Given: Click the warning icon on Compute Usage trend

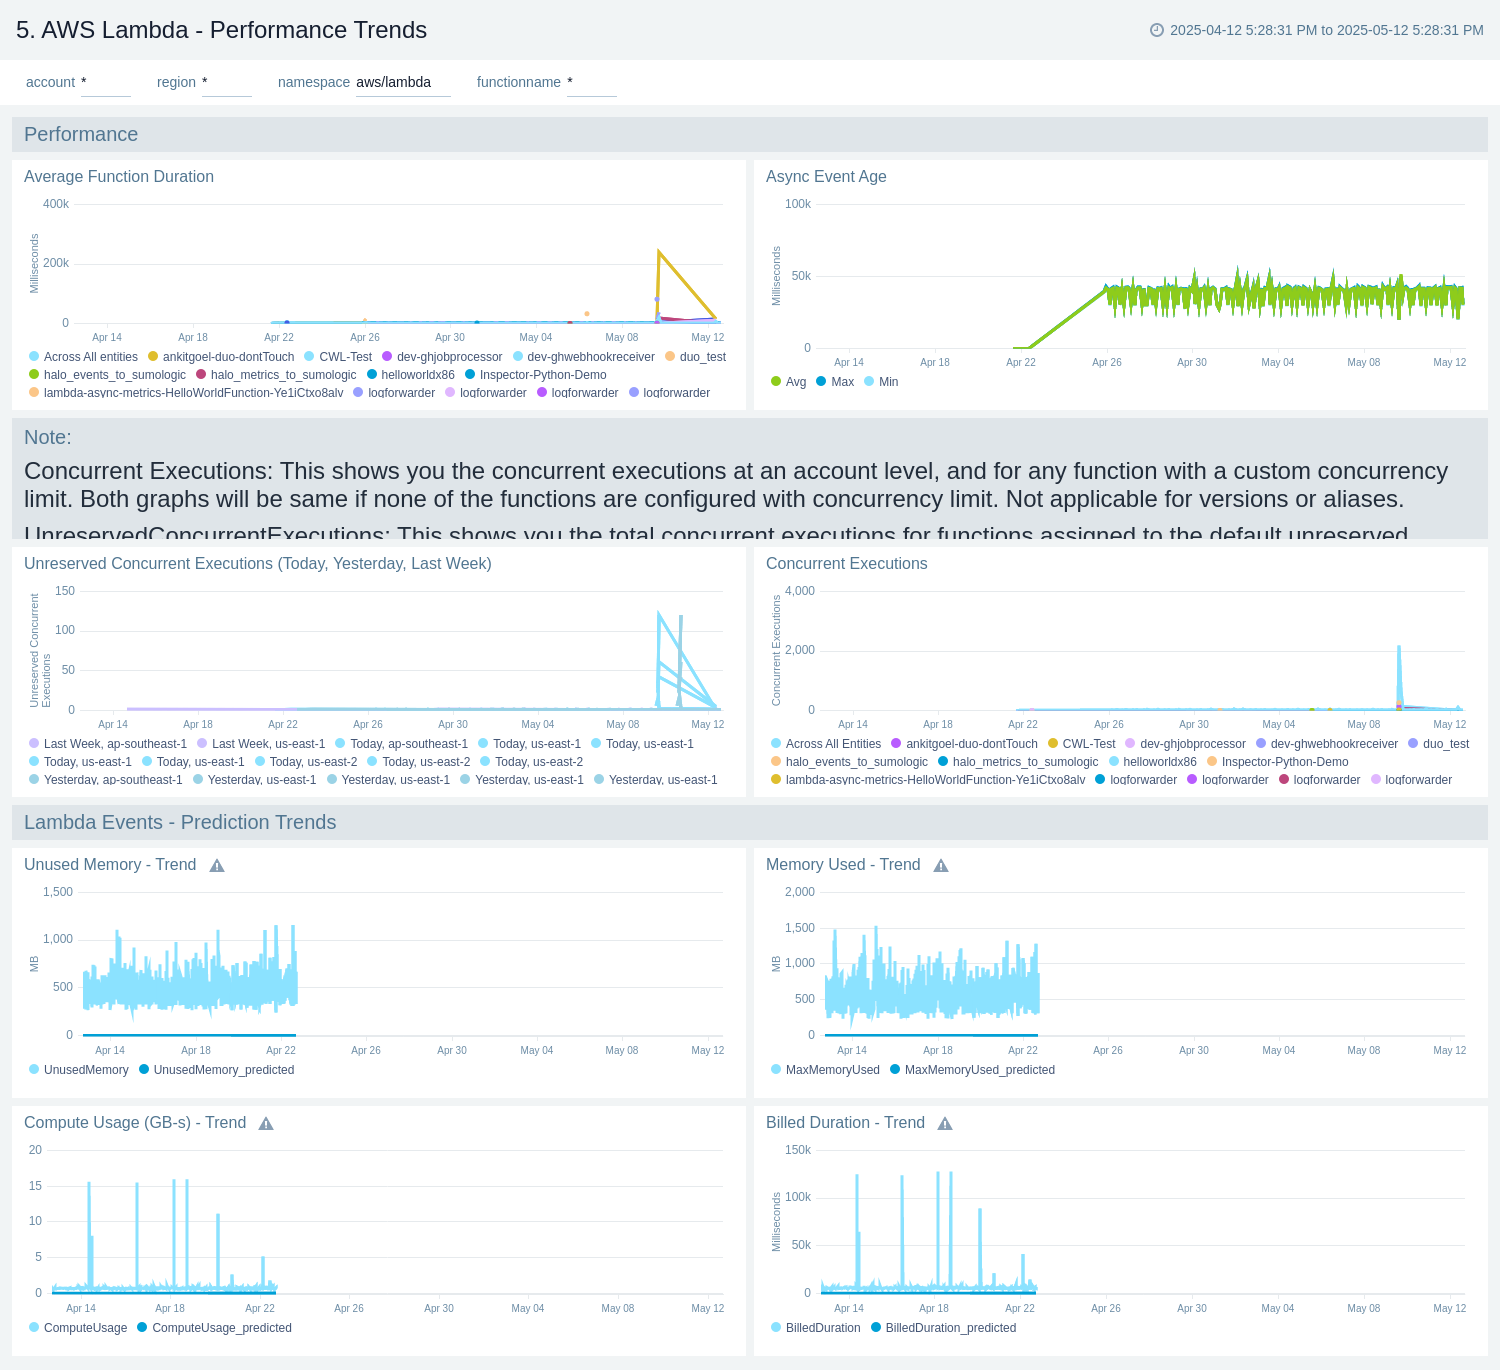Looking at the screenshot, I should pyautogui.click(x=266, y=1123).
